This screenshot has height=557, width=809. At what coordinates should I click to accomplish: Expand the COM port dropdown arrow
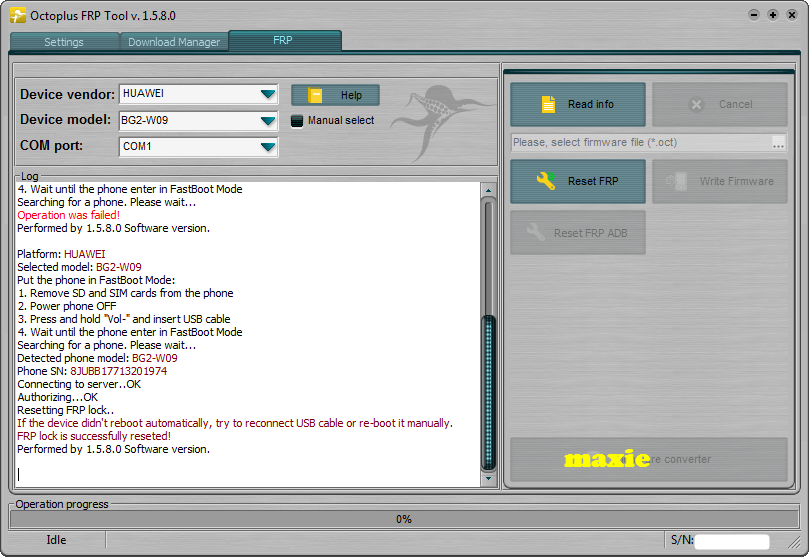[x=268, y=147]
